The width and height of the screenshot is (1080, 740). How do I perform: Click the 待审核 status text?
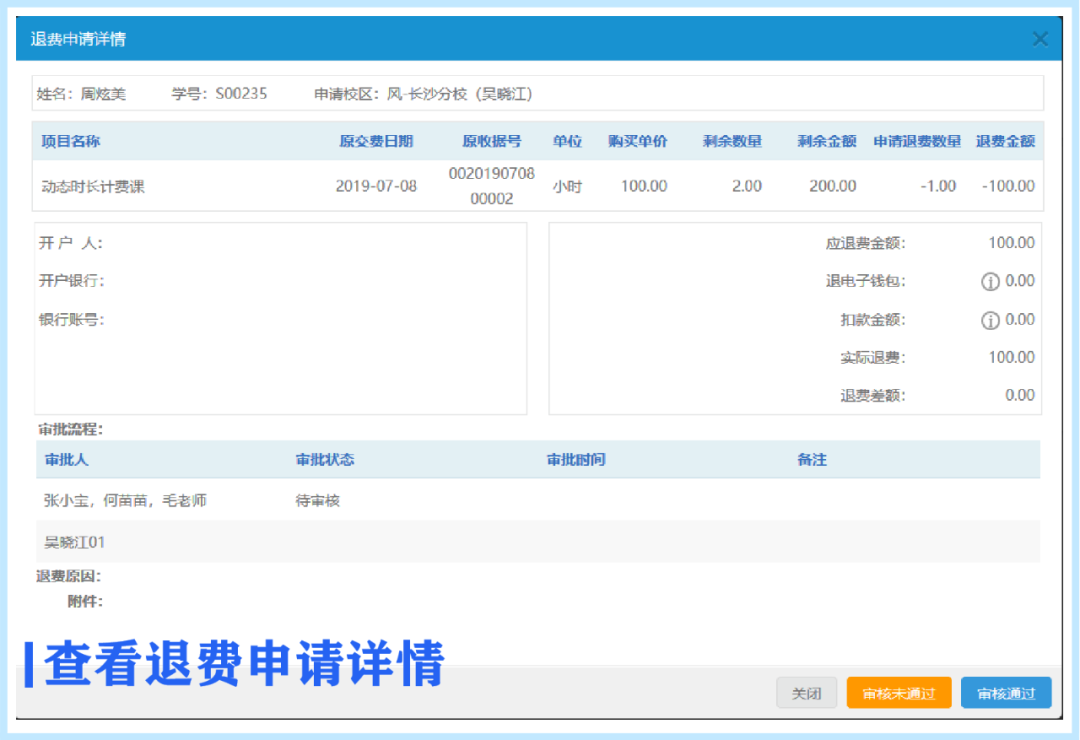click(x=318, y=500)
